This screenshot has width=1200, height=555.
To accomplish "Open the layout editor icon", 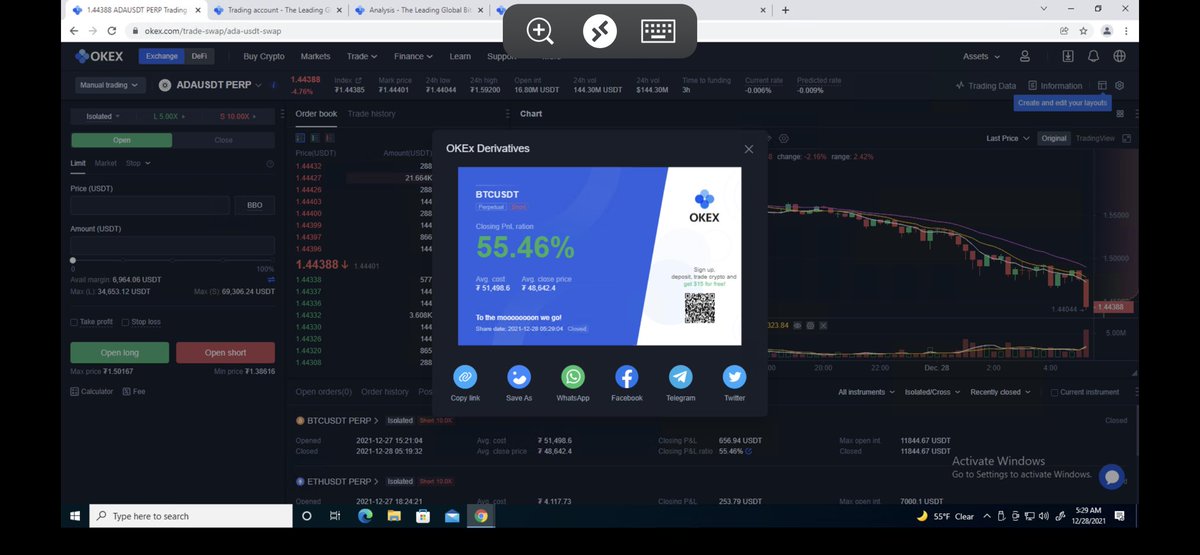I will click(1102, 85).
